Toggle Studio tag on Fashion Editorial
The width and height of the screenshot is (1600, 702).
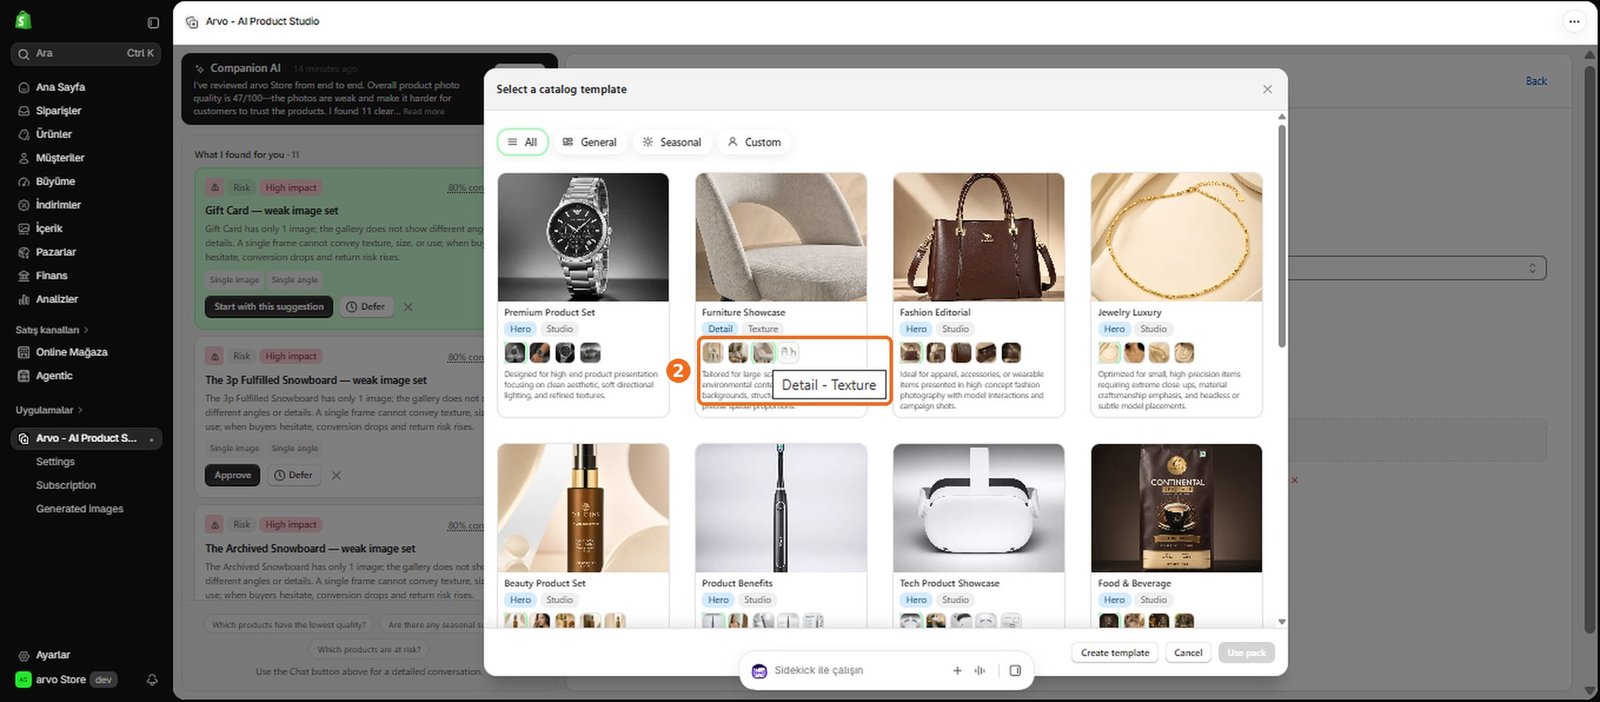tap(955, 329)
